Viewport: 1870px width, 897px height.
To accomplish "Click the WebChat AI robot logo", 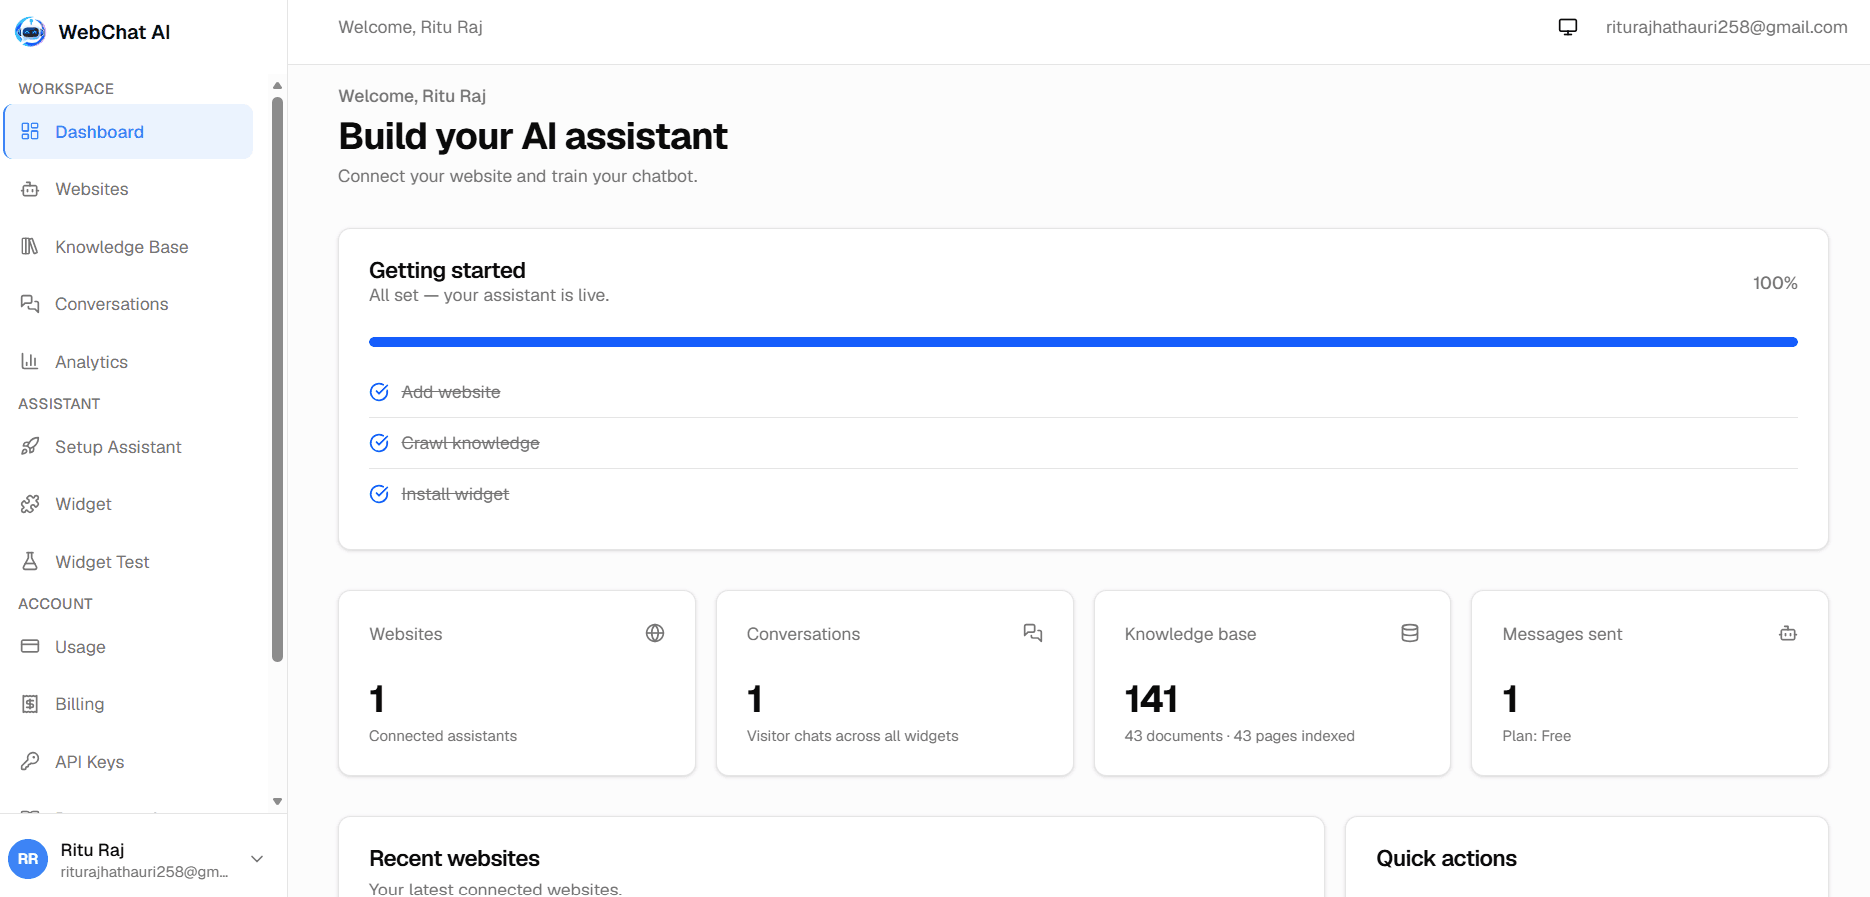I will point(31,31).
